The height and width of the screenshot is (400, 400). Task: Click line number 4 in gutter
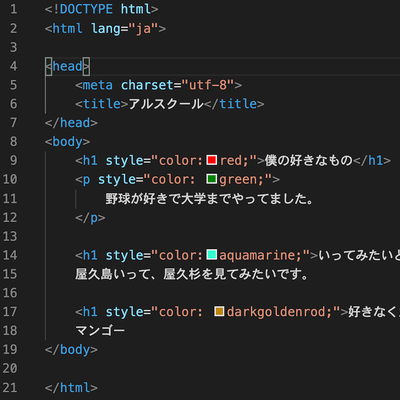coord(13,66)
